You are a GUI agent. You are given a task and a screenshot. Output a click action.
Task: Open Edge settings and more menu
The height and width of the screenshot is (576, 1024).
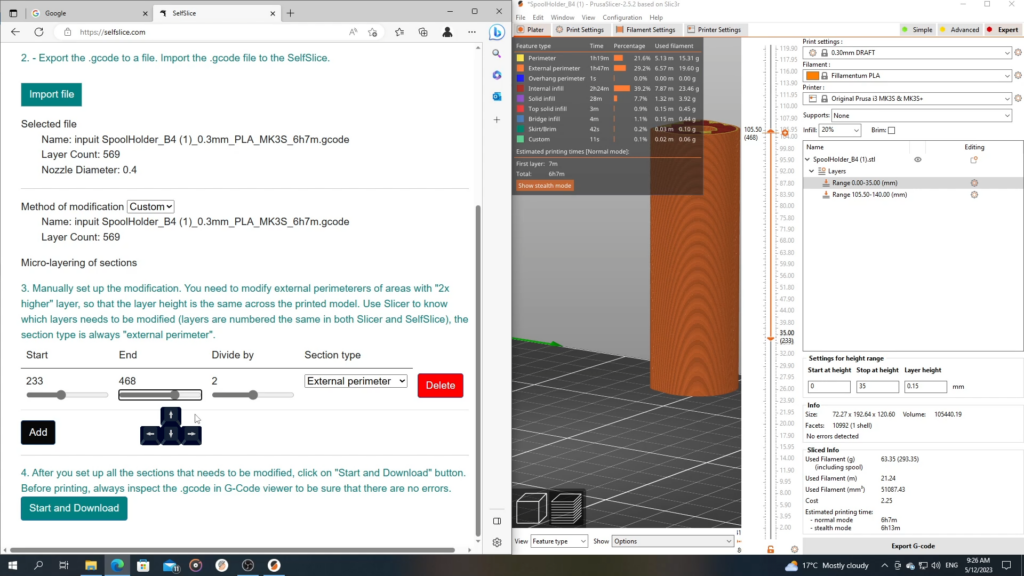click(472, 32)
